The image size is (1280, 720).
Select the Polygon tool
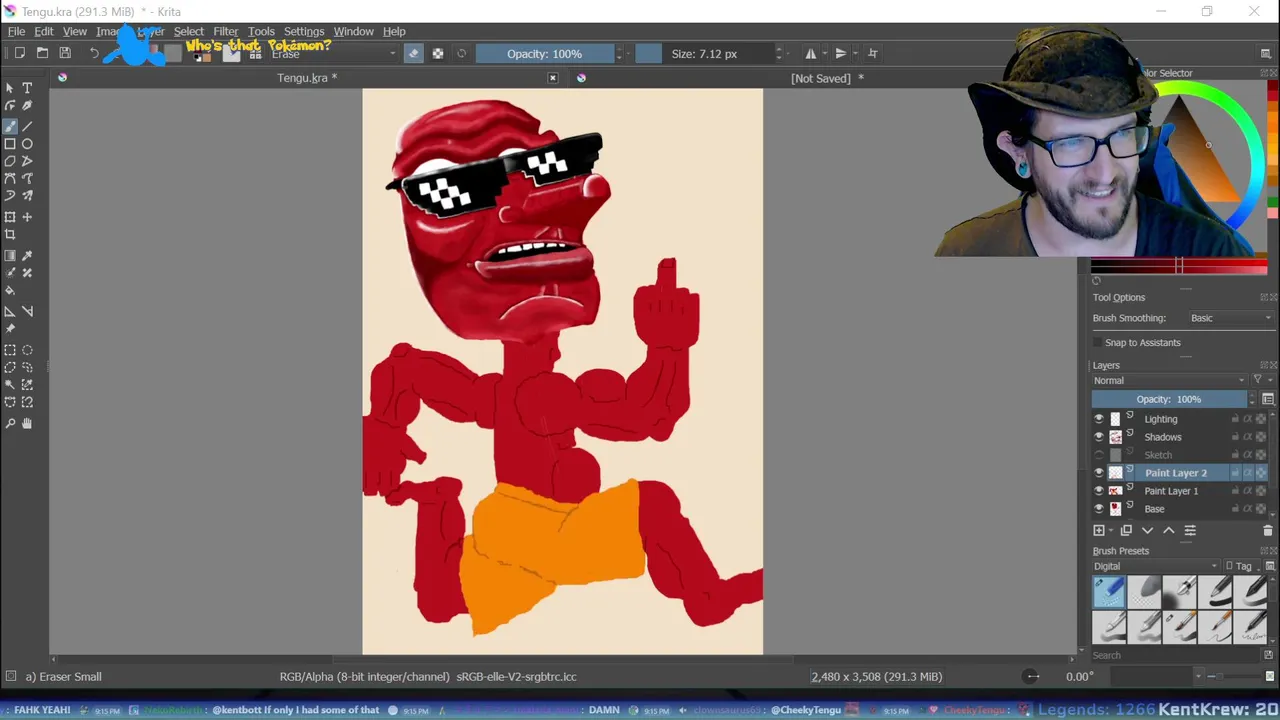[10, 161]
